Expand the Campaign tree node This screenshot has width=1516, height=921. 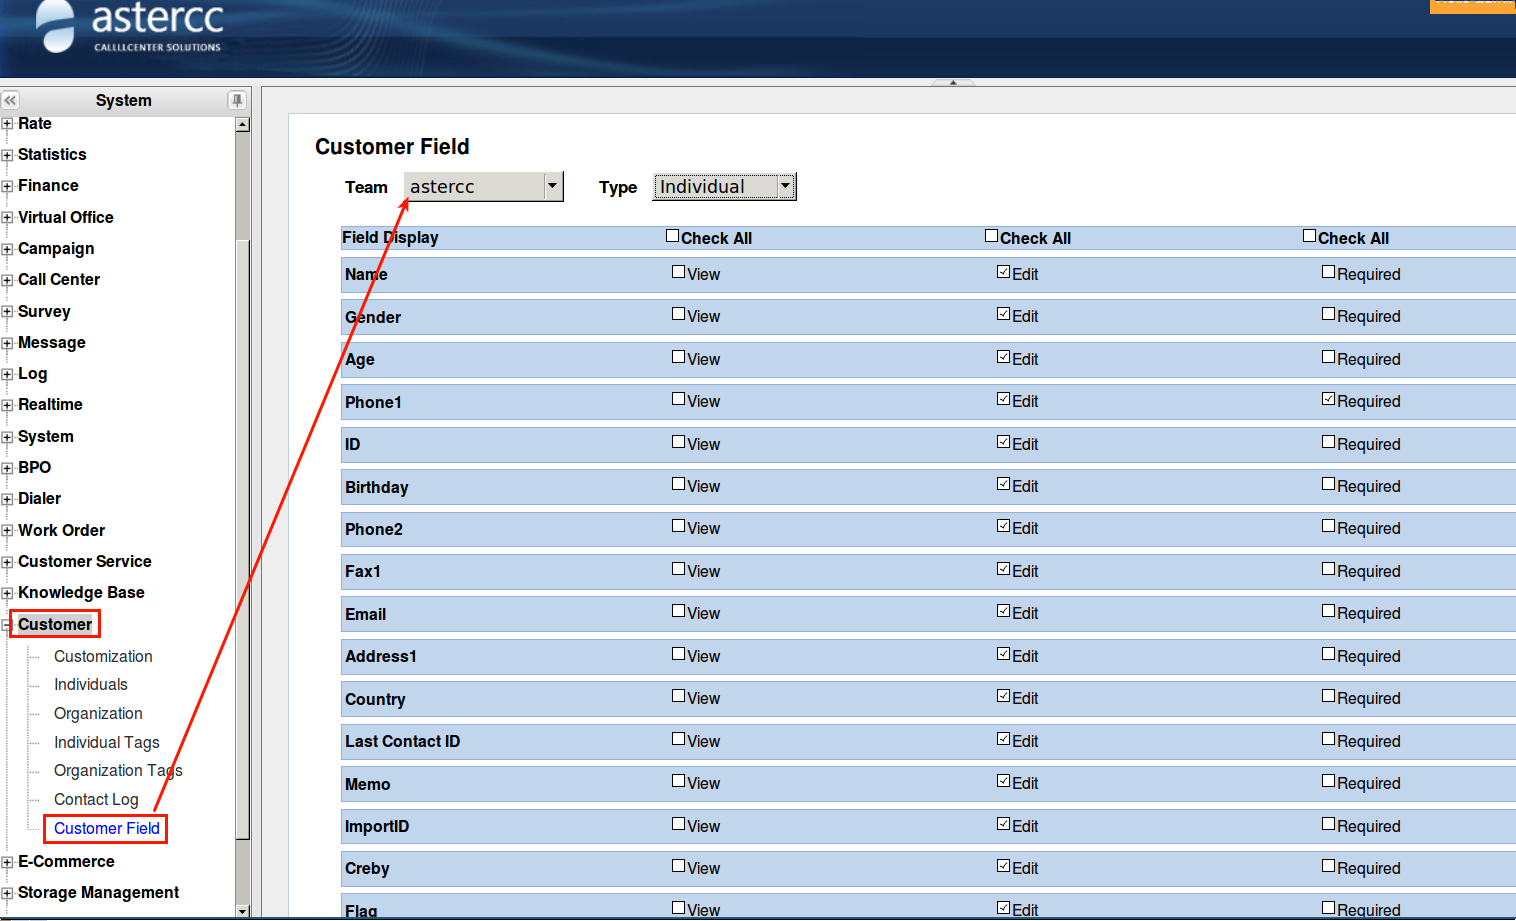[x=7, y=249]
